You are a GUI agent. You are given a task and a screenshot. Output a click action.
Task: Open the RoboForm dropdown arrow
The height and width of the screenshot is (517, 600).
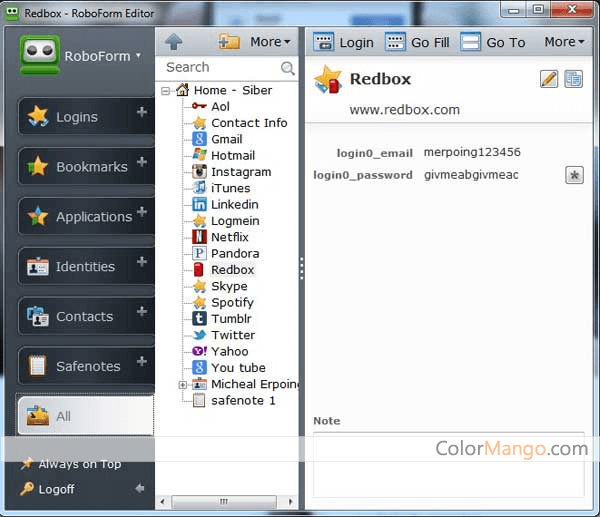click(138, 55)
